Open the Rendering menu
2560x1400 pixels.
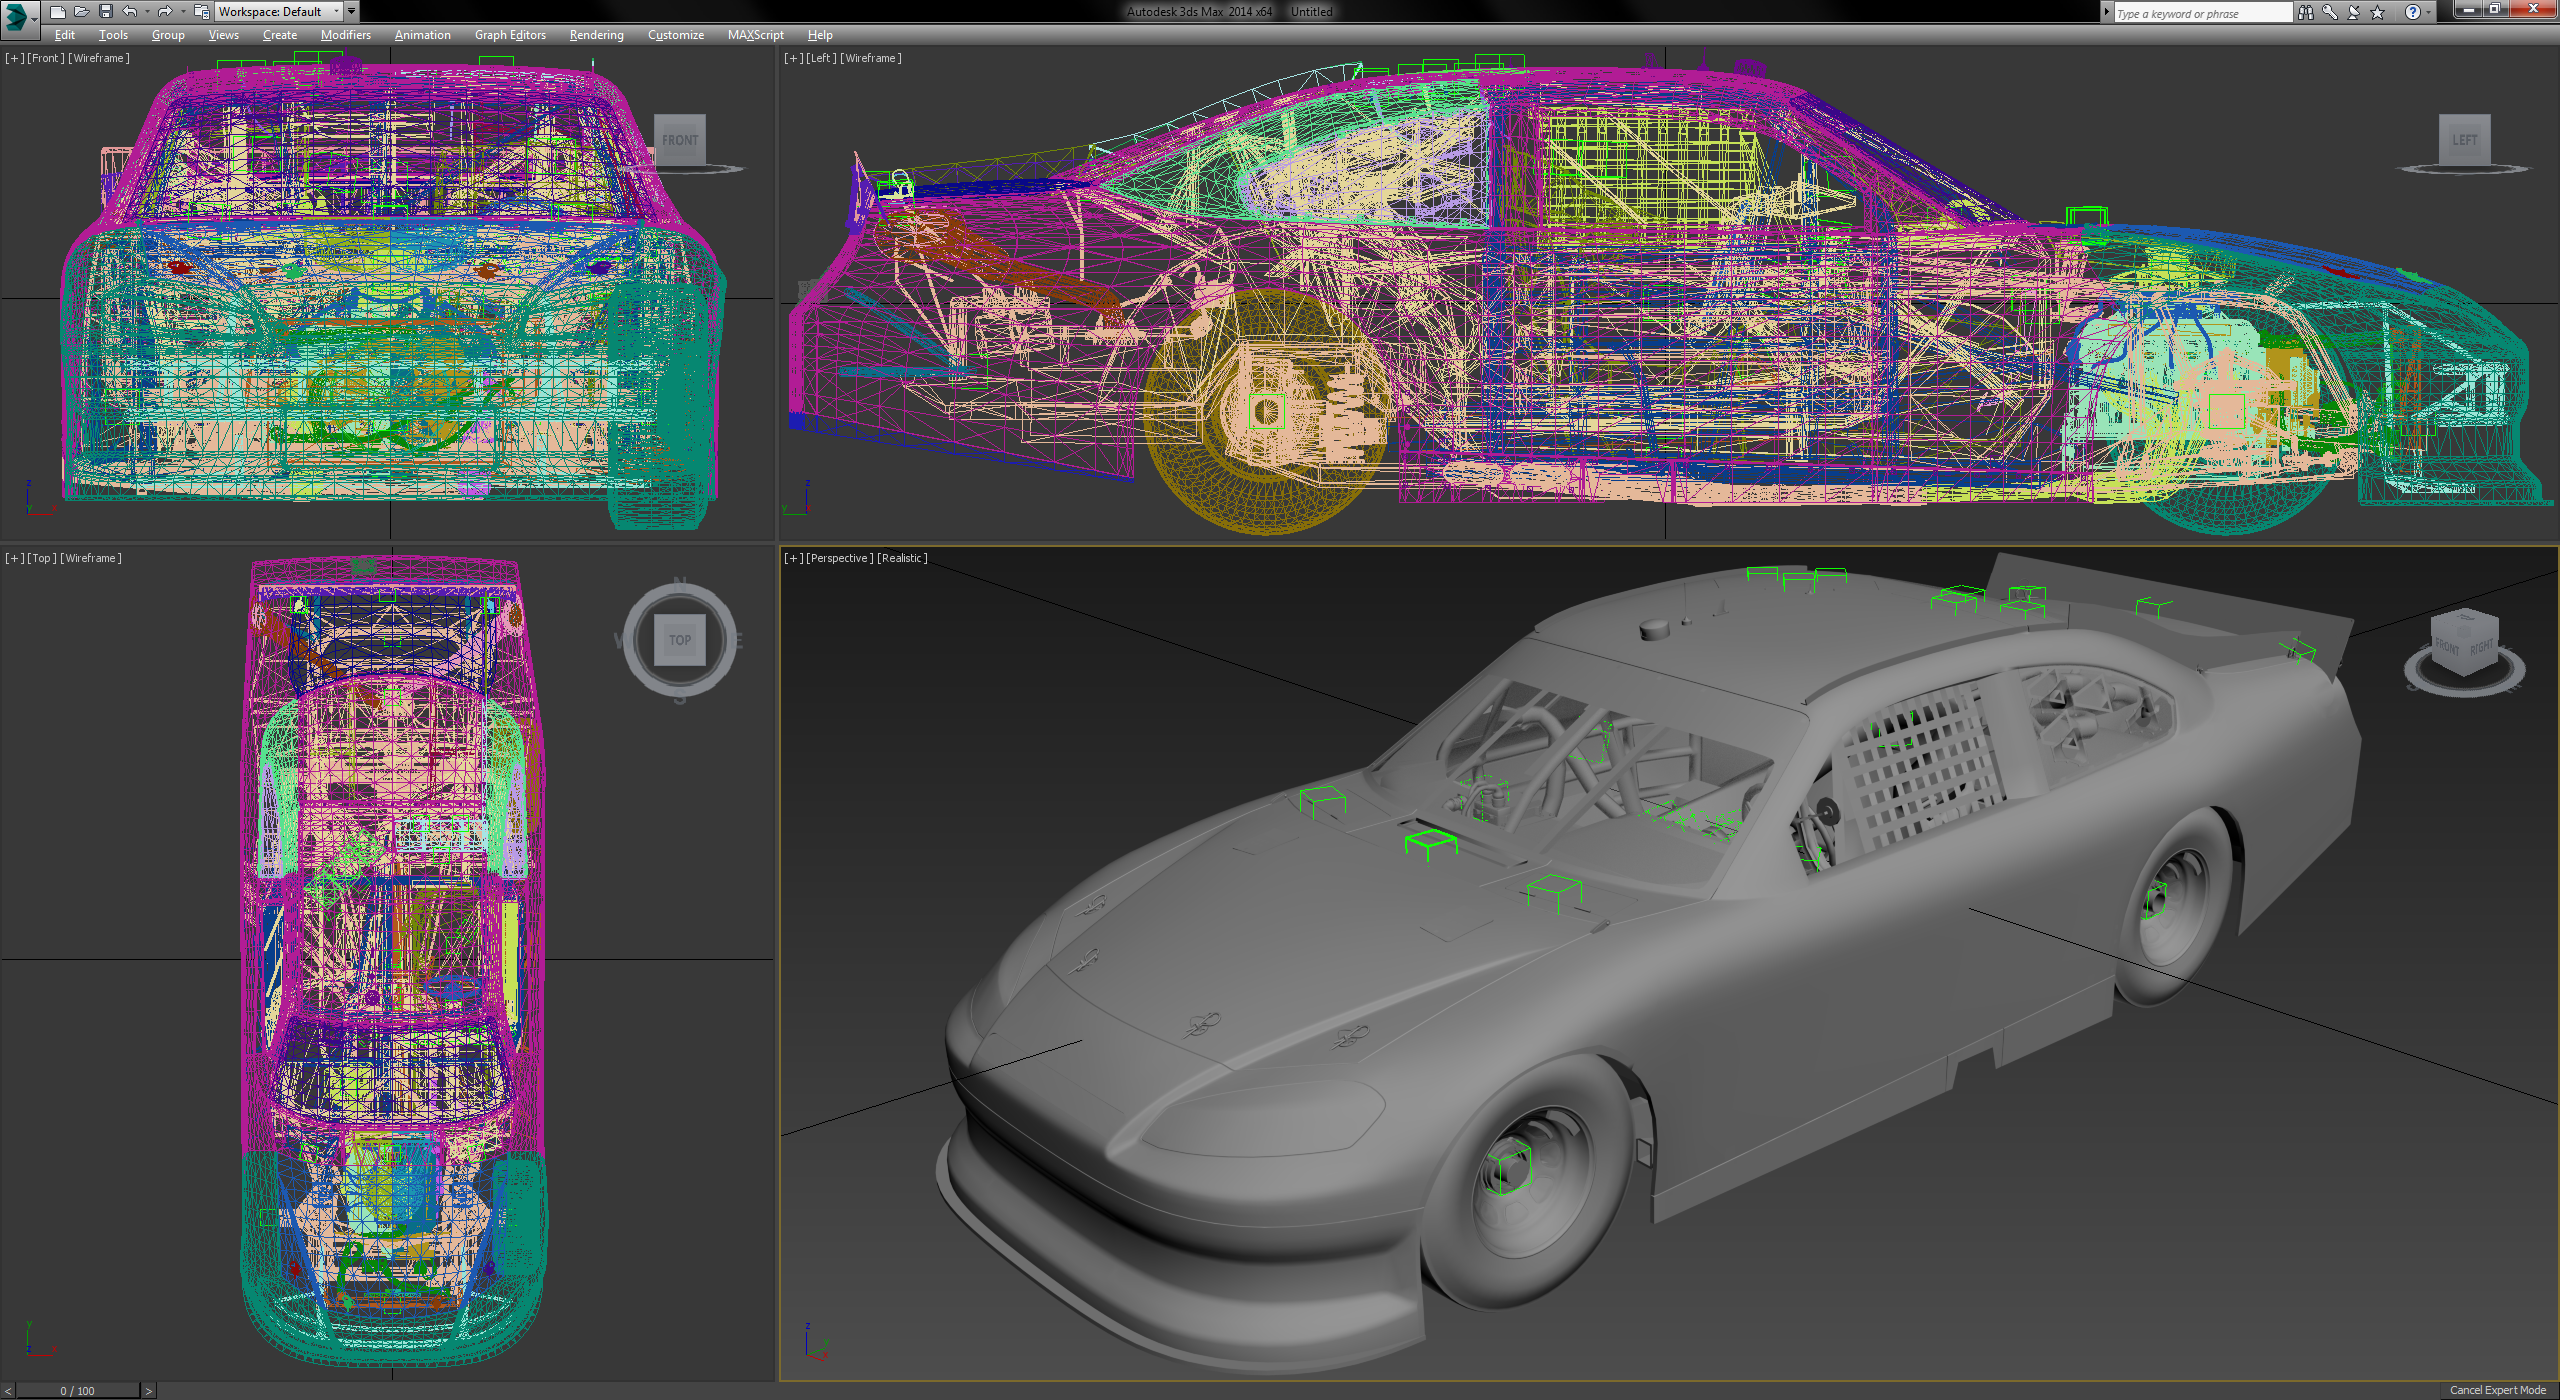point(596,35)
